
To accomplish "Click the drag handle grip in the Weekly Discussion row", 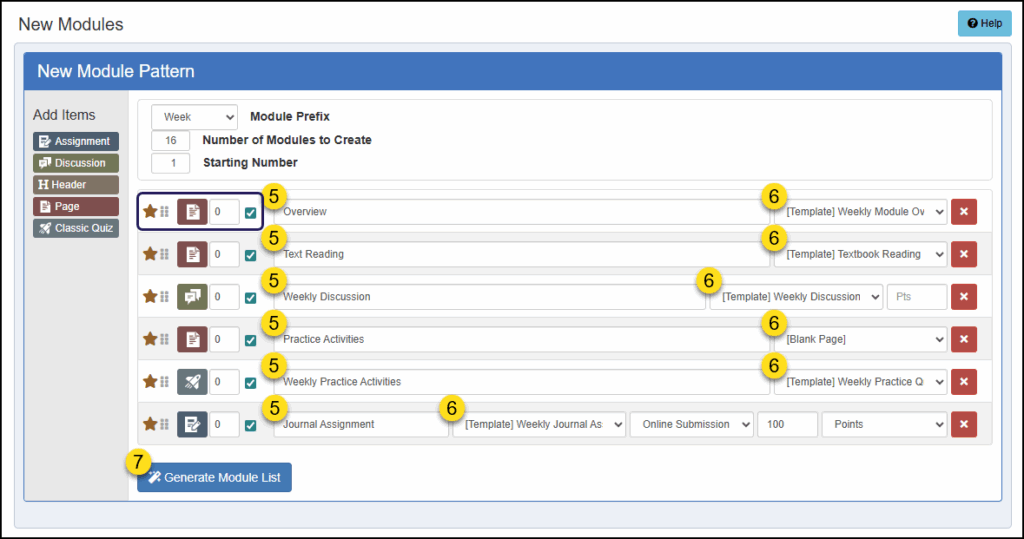I will [x=165, y=297].
